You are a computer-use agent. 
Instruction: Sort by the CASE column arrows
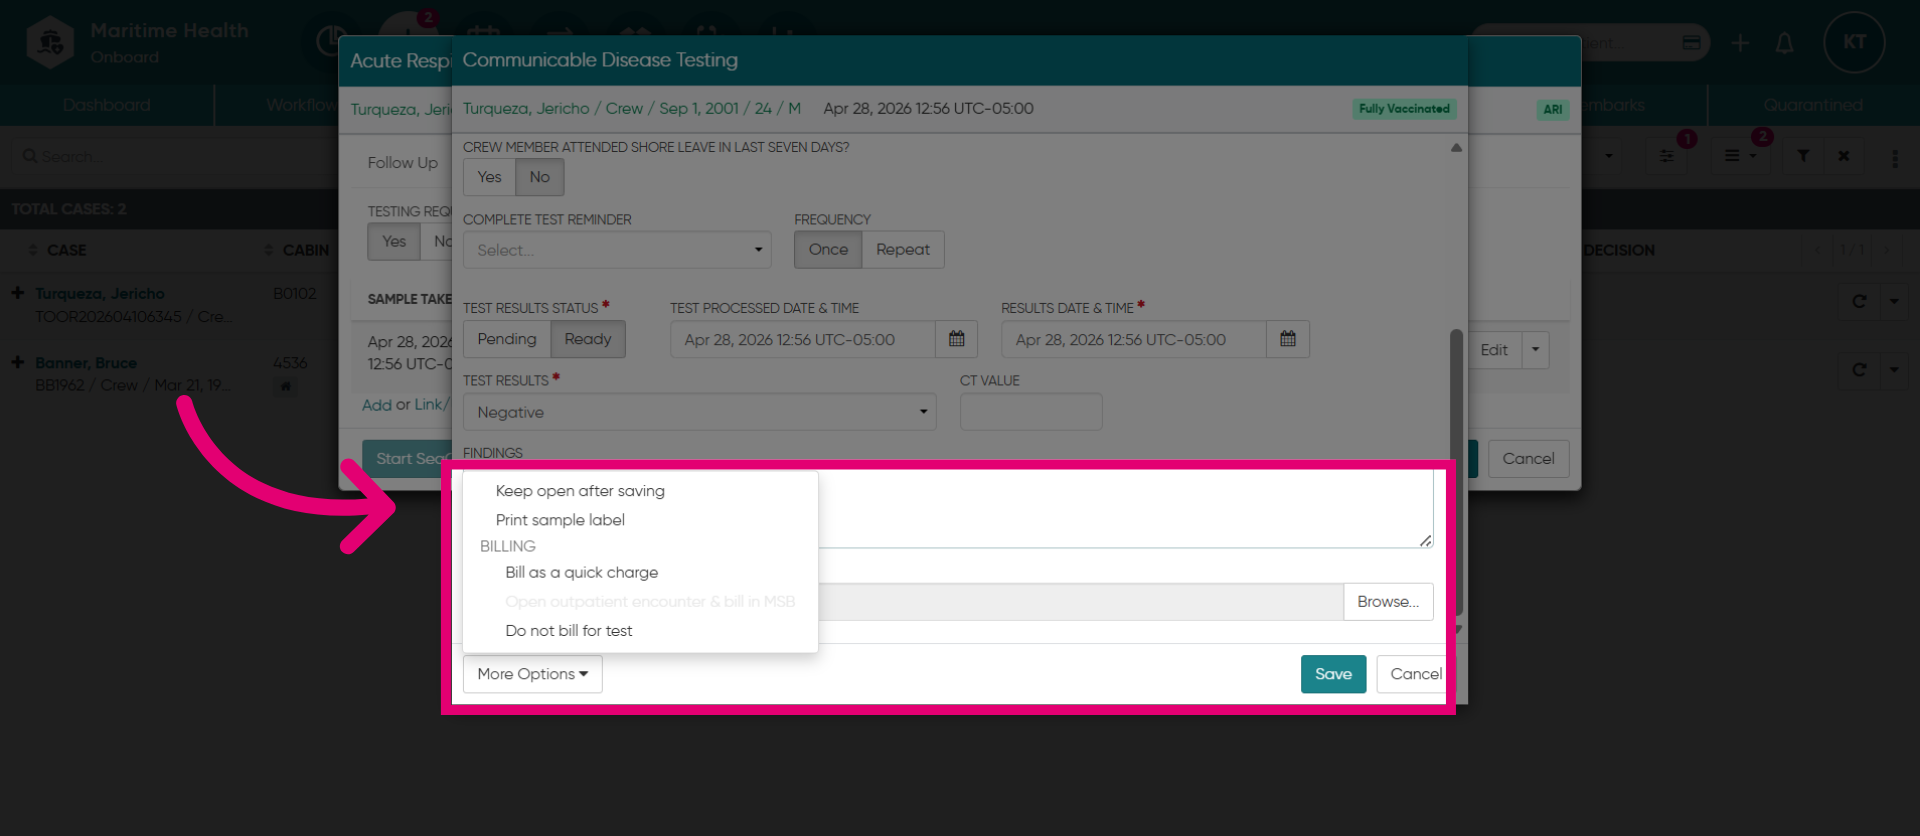coord(33,250)
